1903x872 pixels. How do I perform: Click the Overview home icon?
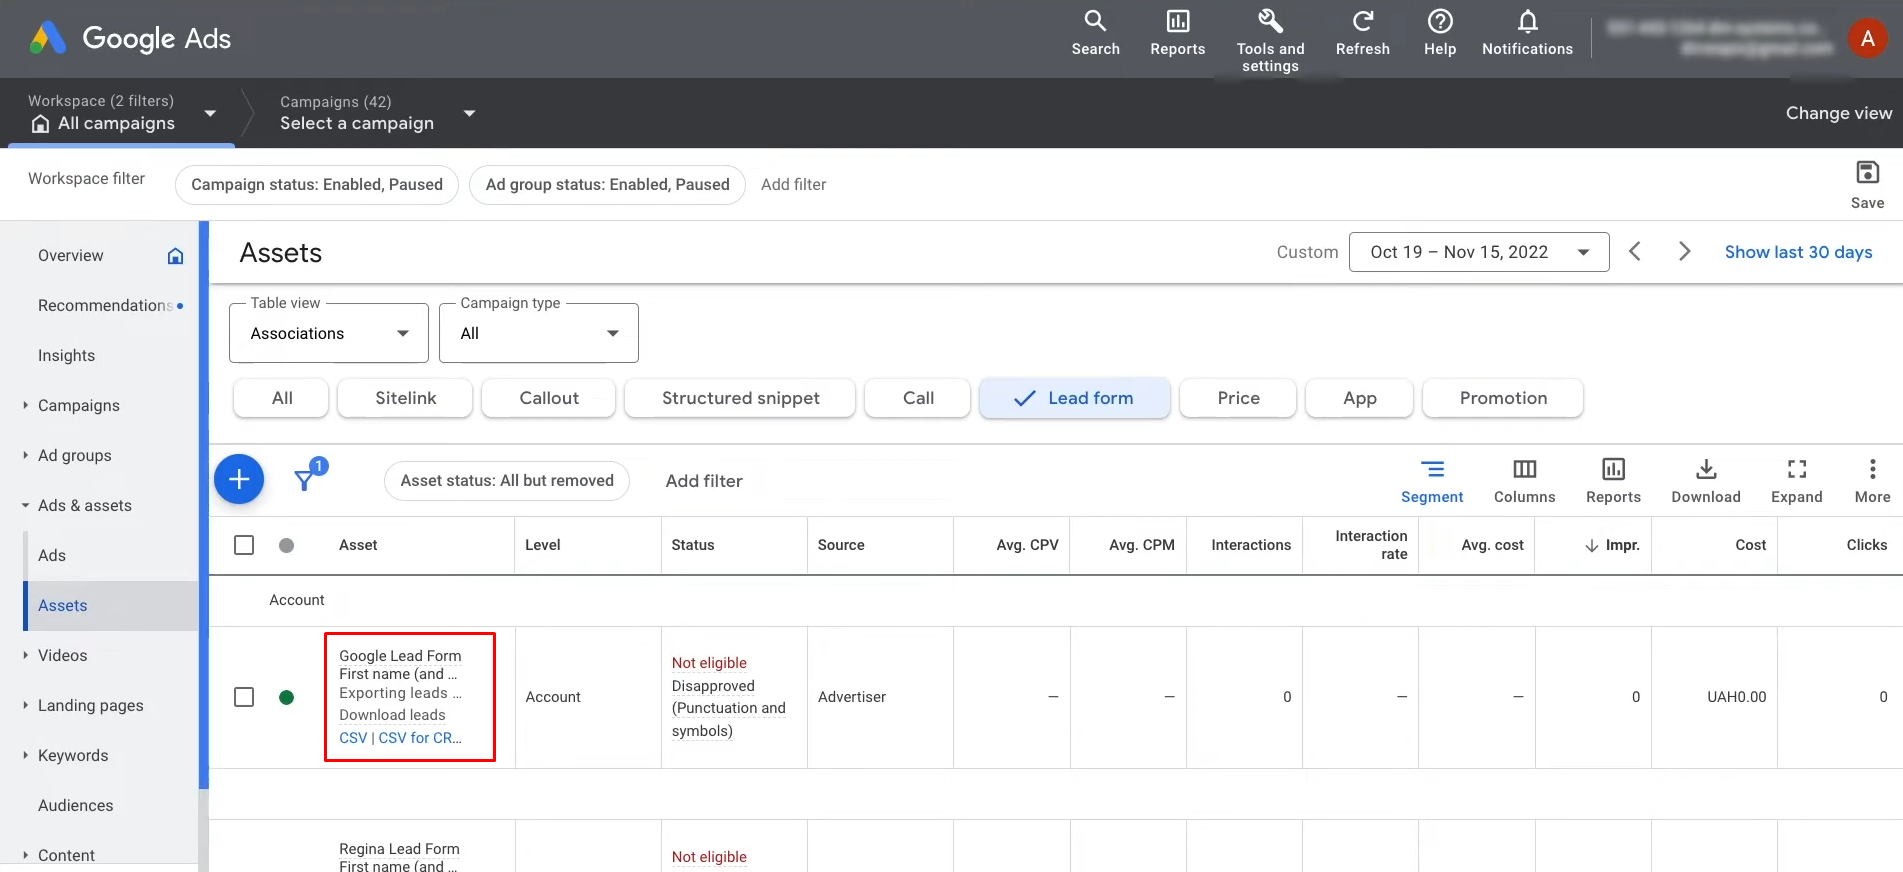point(175,256)
